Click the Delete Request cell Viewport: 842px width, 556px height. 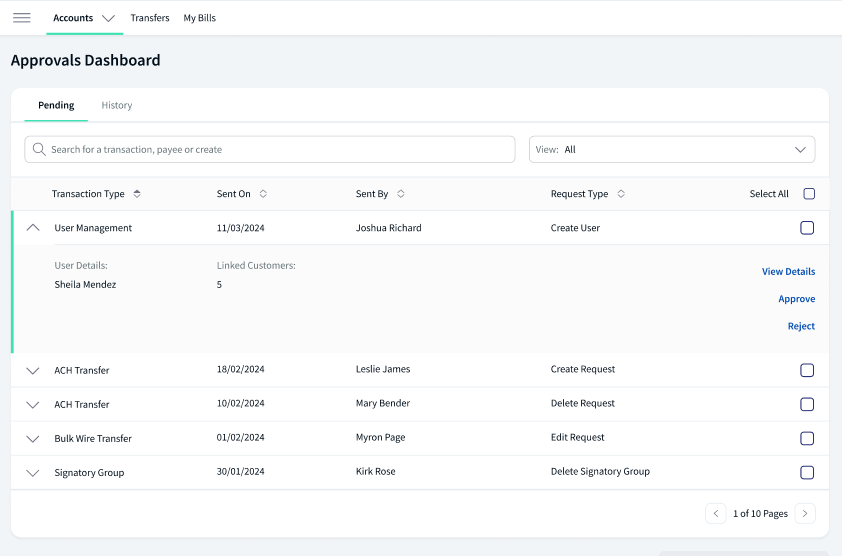[583, 403]
